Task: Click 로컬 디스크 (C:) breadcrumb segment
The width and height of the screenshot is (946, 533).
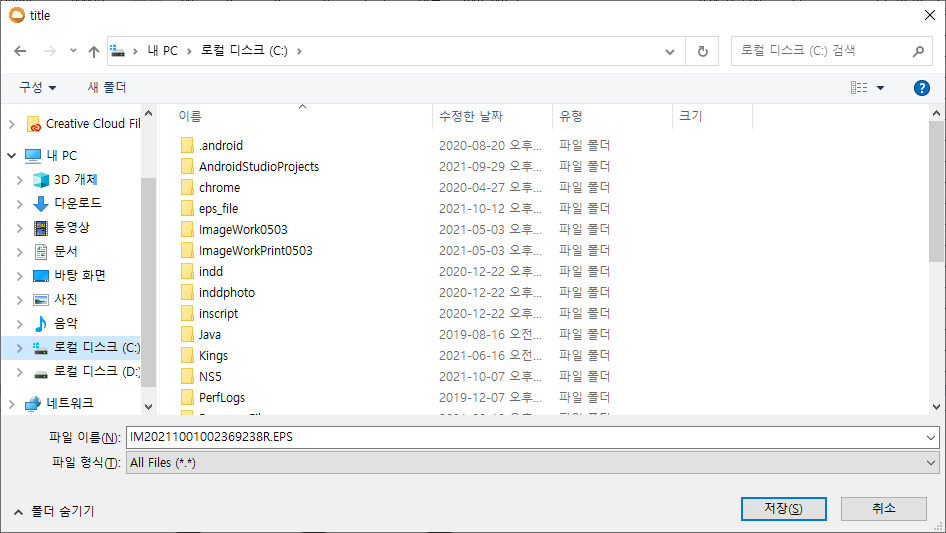Action: pyautogui.click(x=244, y=51)
